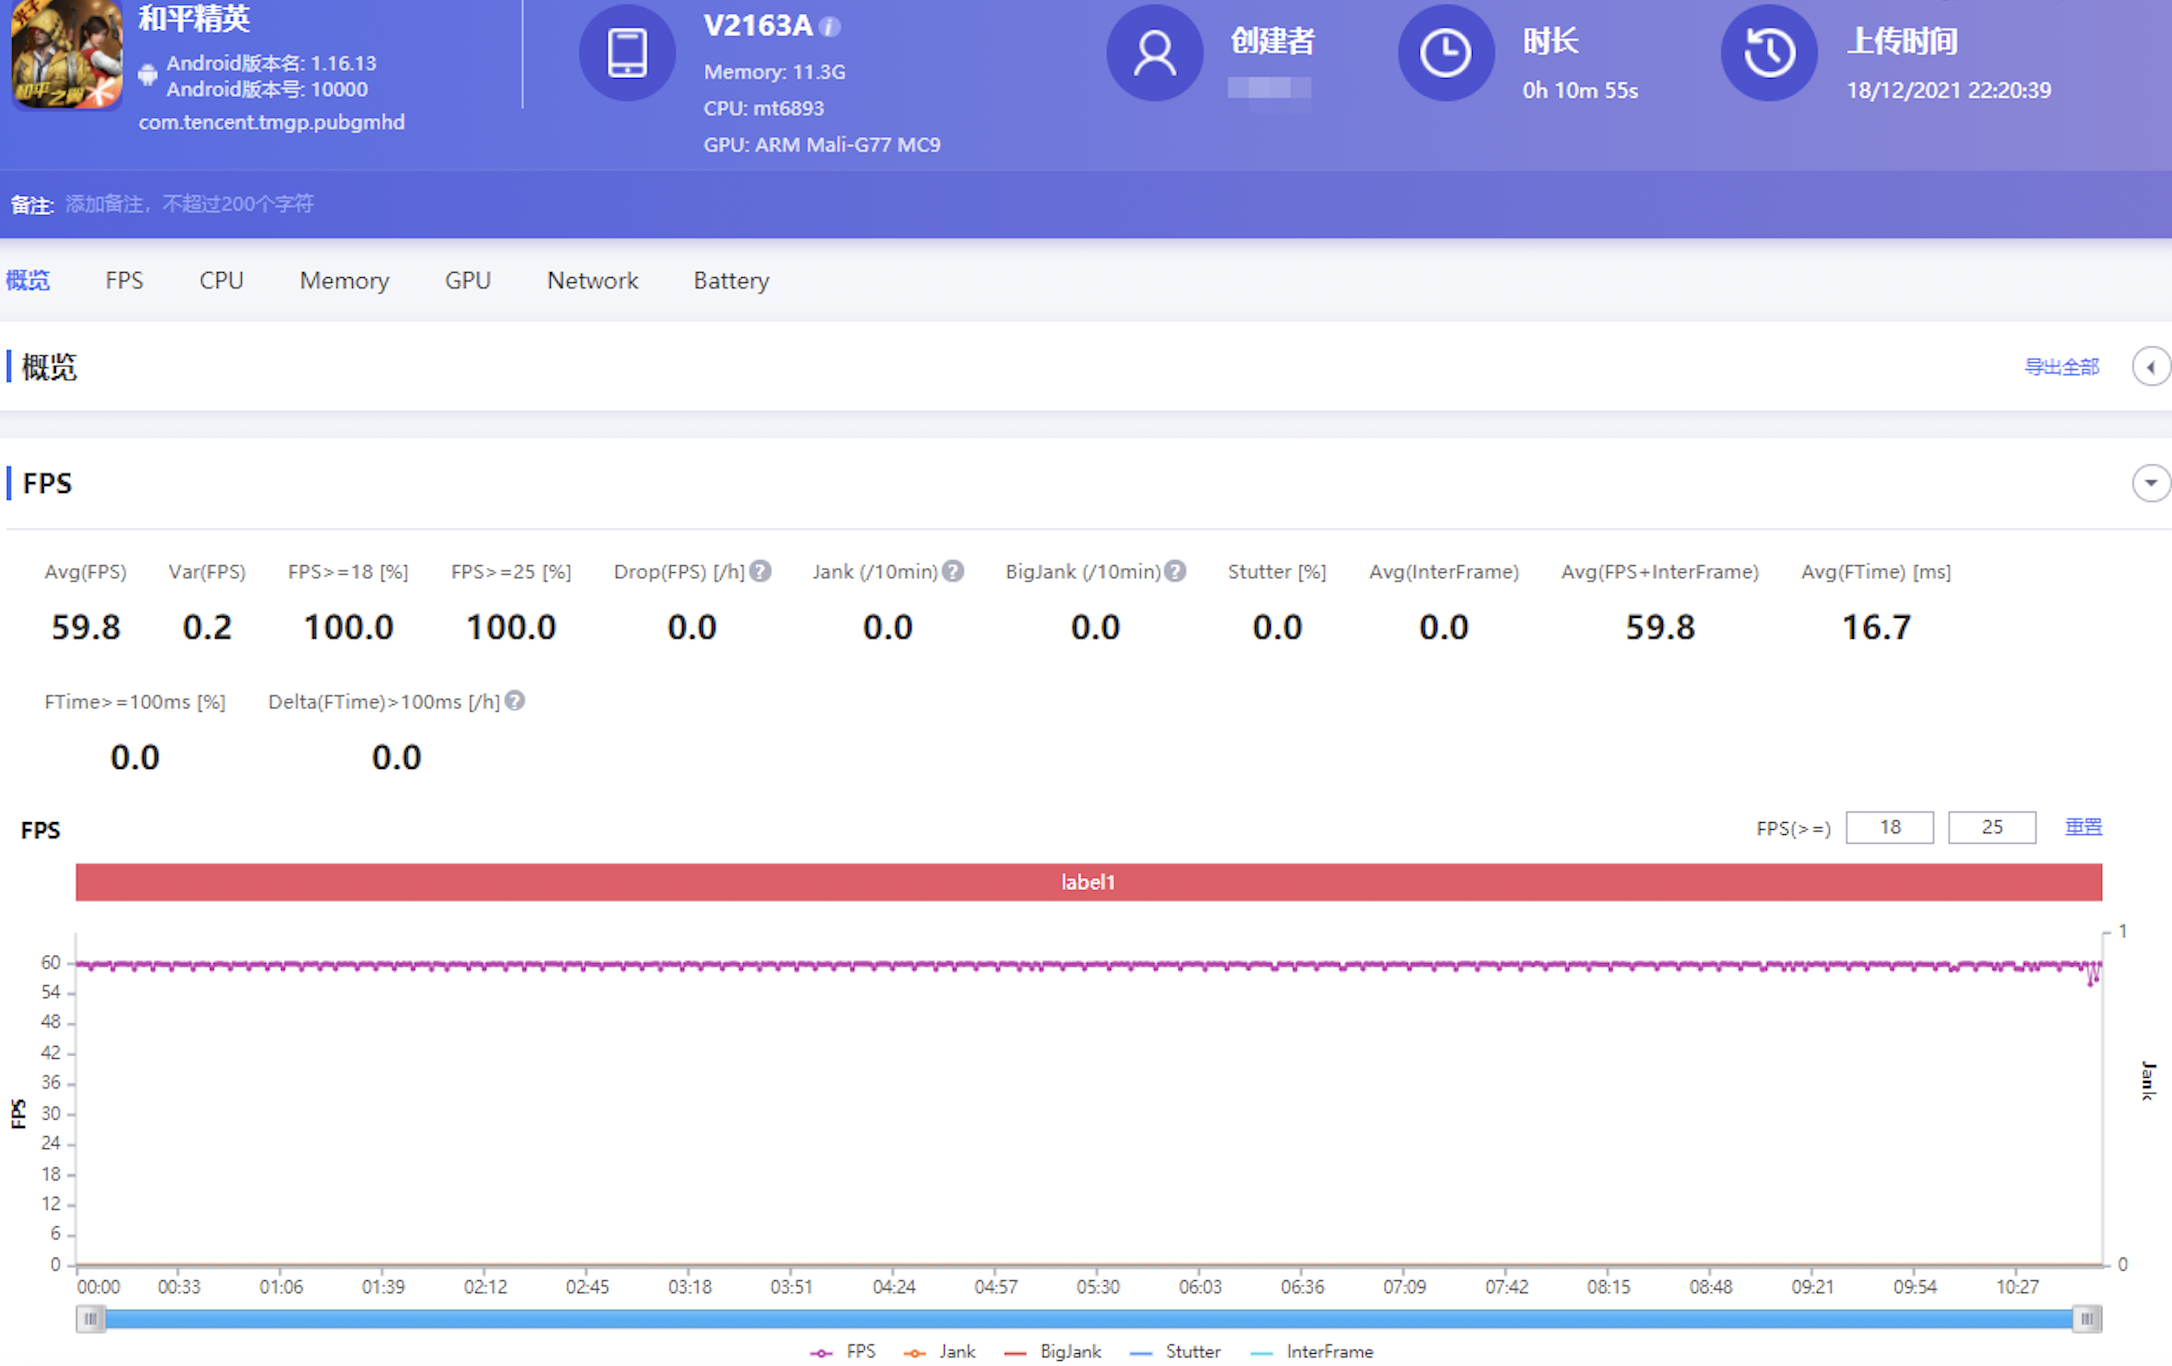
Task: Click the CPU: mt6893 text
Action: 764,108
